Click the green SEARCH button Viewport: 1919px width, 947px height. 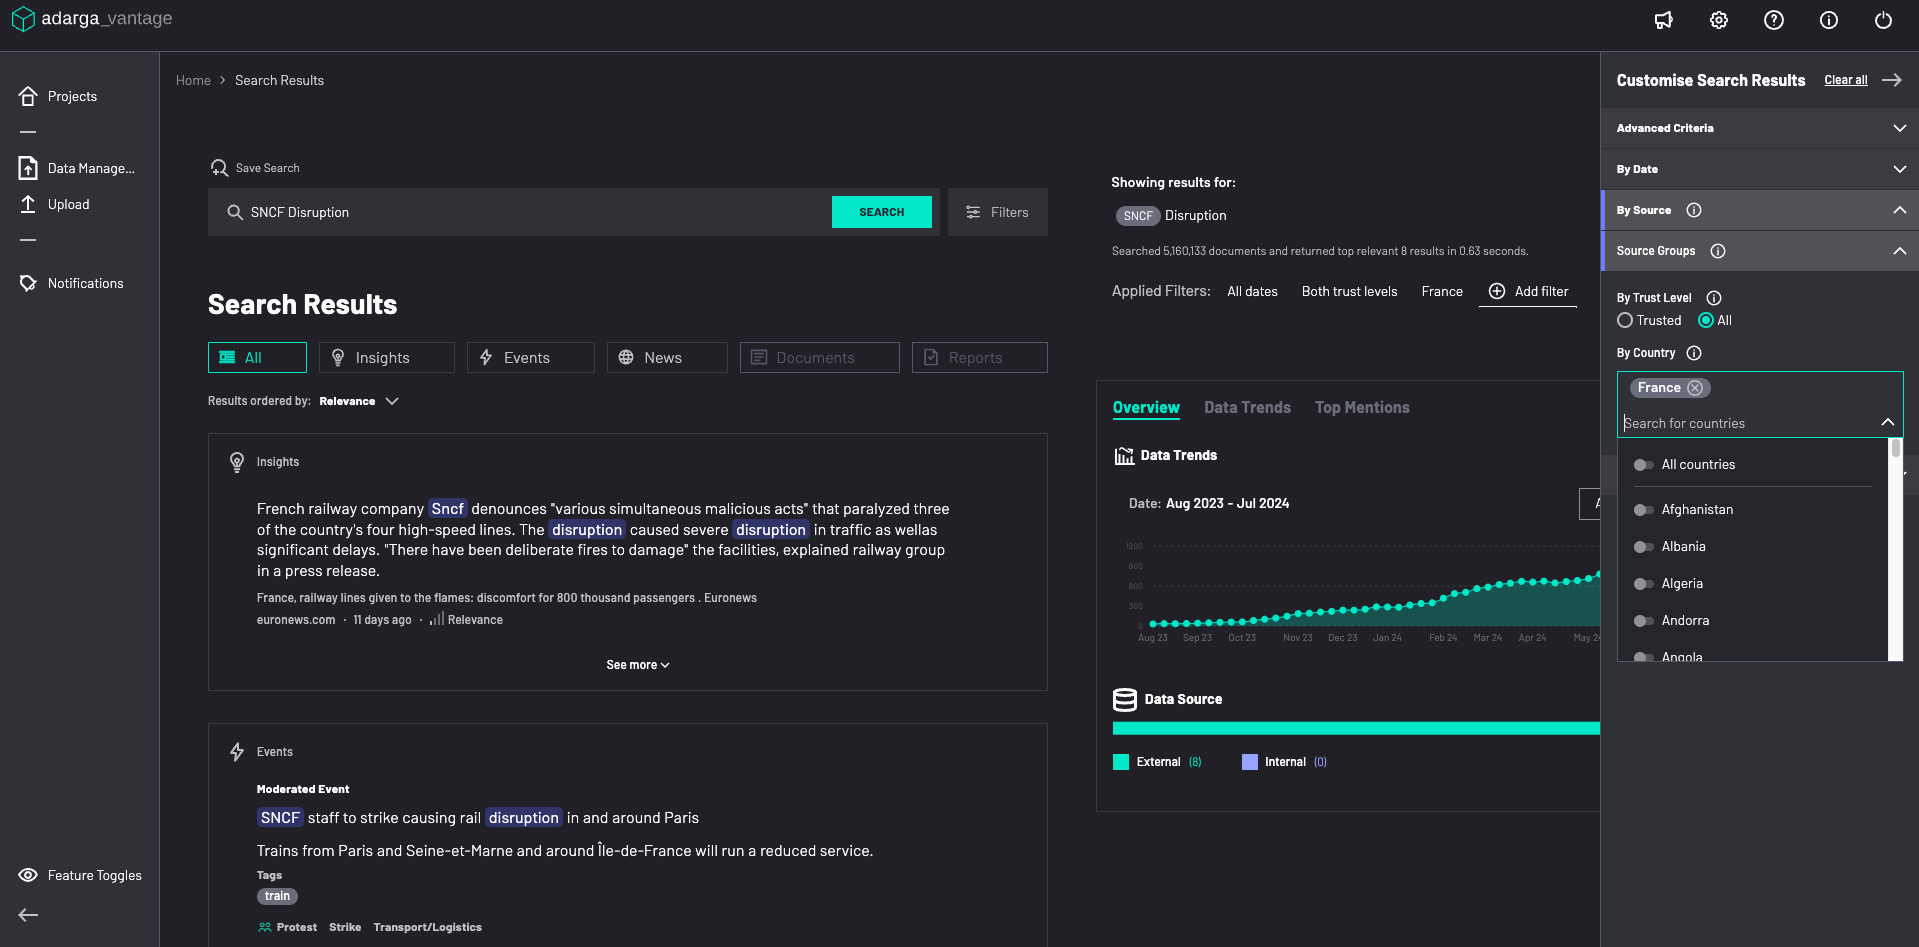tap(881, 212)
